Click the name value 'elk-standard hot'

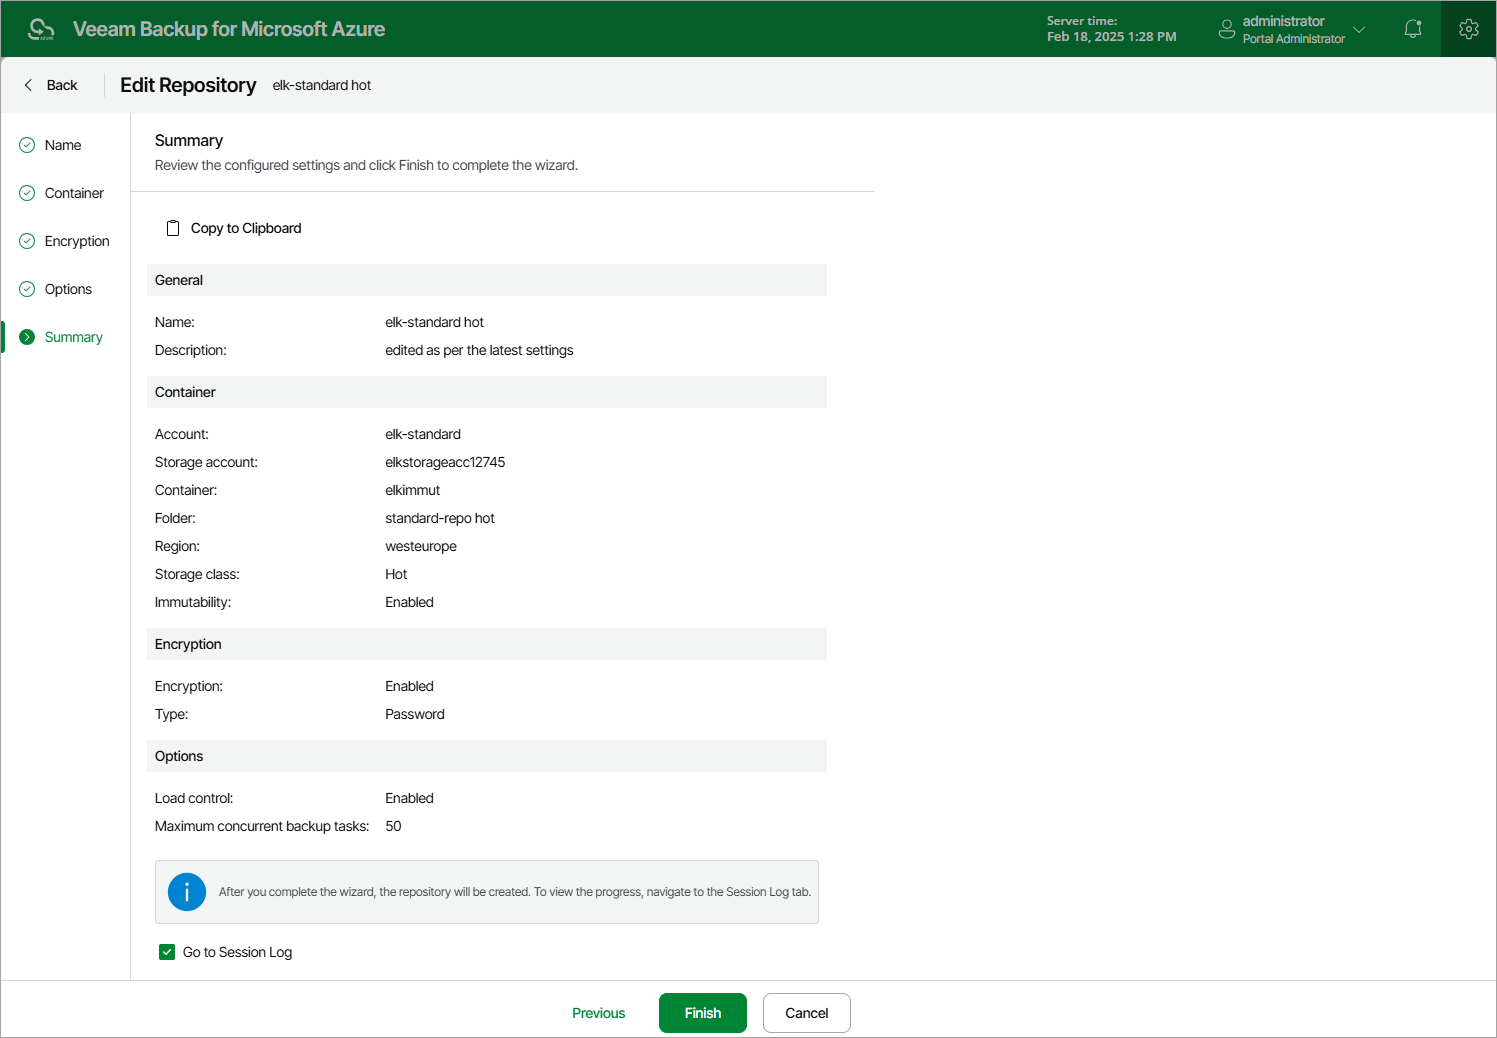[434, 322]
